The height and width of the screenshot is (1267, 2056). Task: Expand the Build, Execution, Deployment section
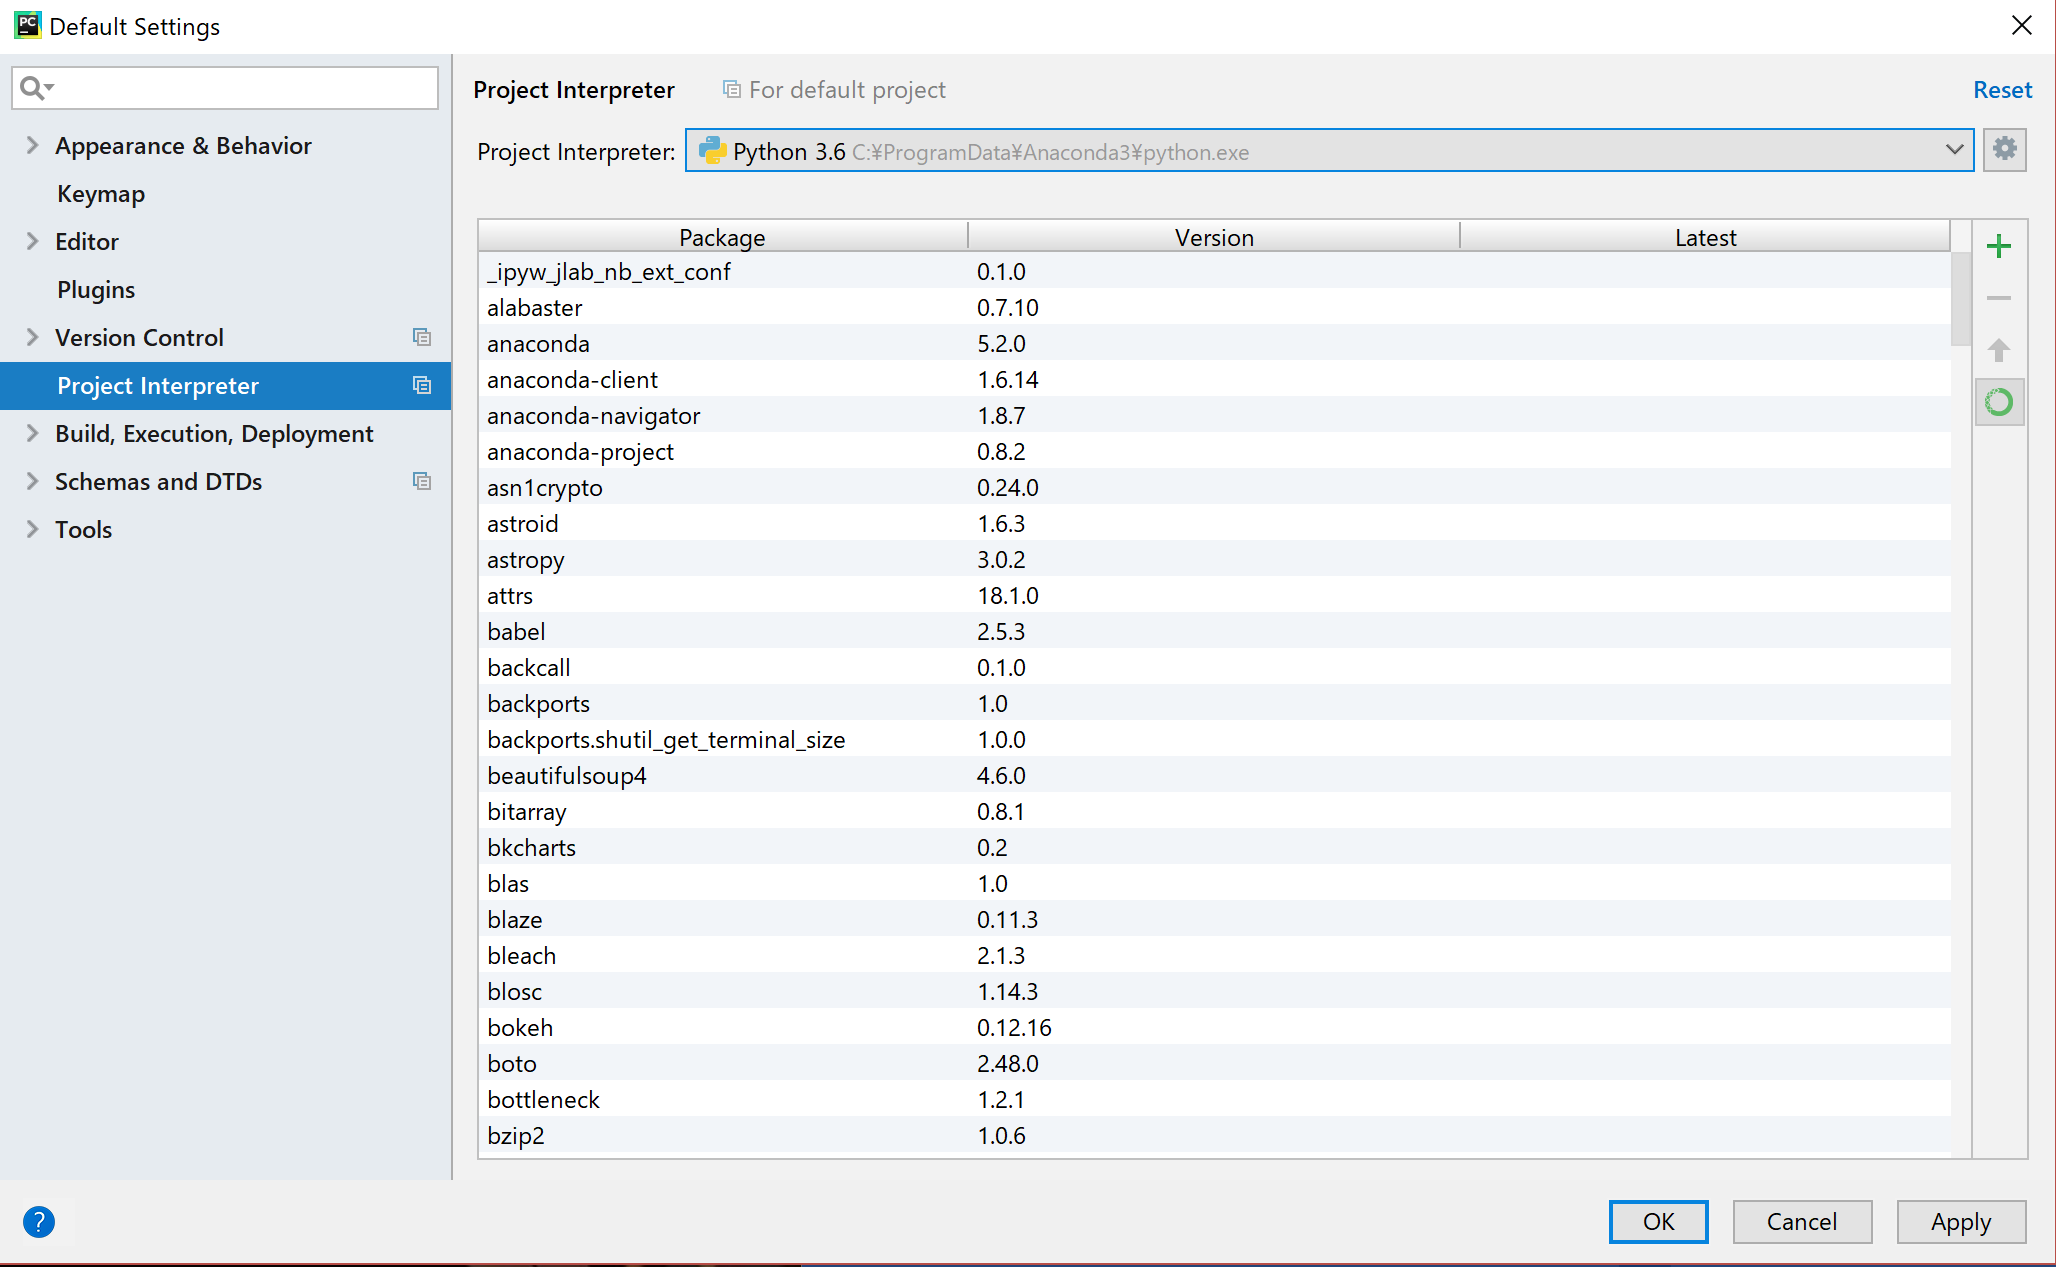31,433
